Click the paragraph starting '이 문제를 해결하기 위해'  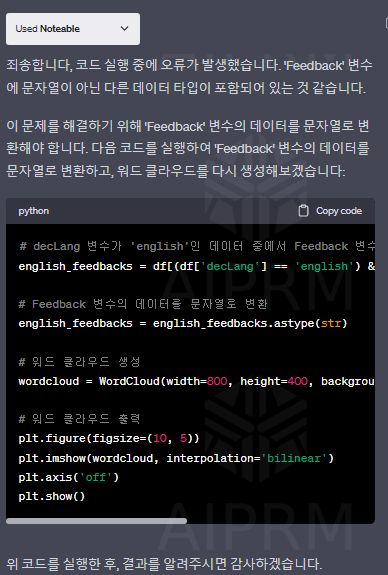(x=188, y=148)
